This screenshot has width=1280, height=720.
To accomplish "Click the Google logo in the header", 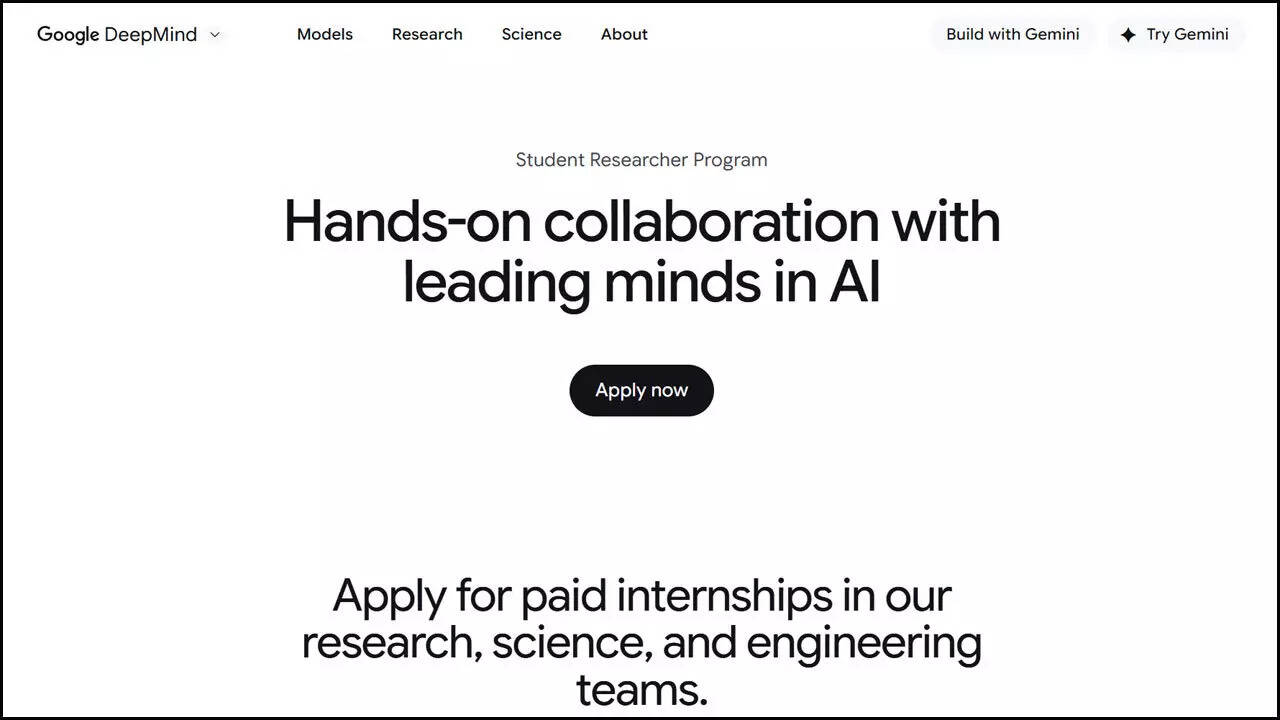I will click(x=66, y=34).
